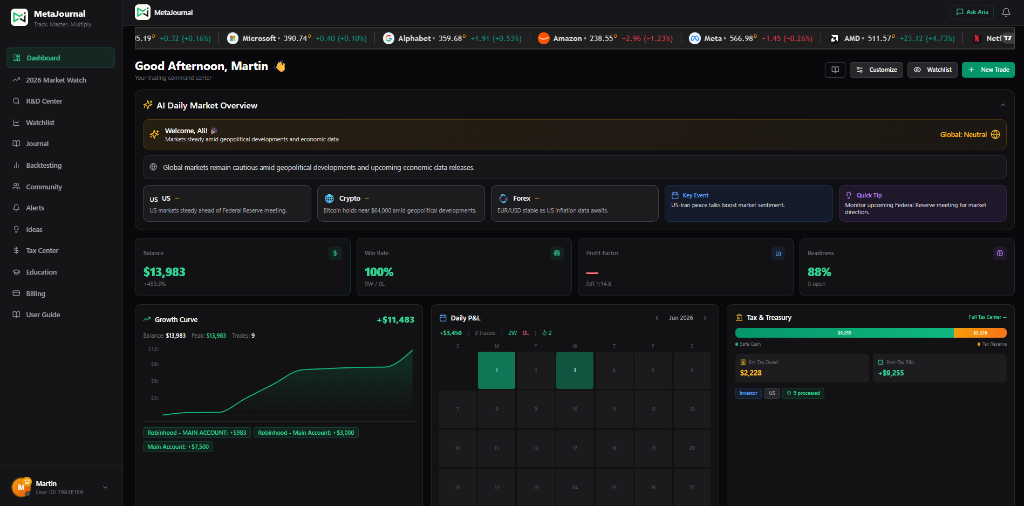Click the Profit Factor chart icon
The image size is (1024, 506).
(x=778, y=253)
